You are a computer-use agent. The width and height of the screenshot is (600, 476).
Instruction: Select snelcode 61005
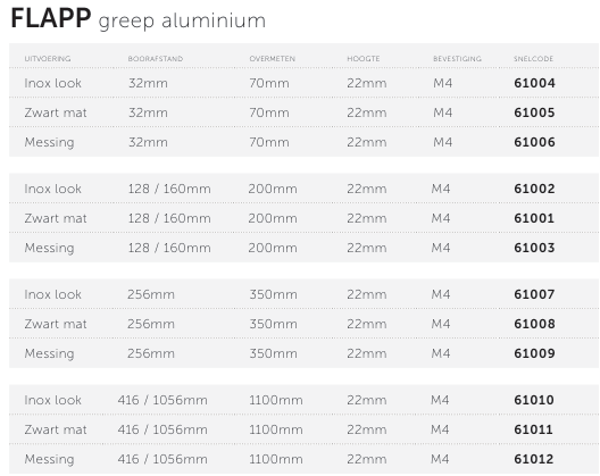coord(534,113)
